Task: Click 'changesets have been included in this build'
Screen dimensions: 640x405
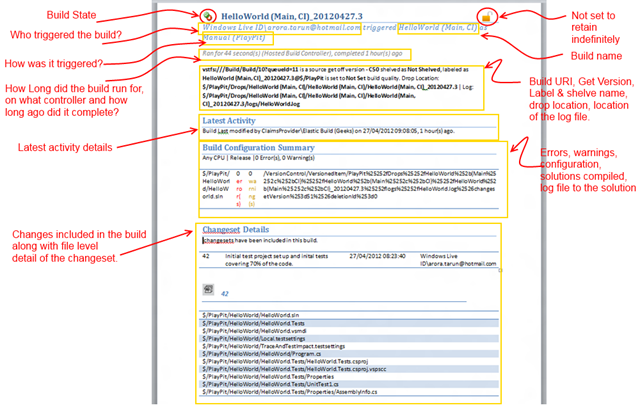Action: pyautogui.click(x=260, y=240)
